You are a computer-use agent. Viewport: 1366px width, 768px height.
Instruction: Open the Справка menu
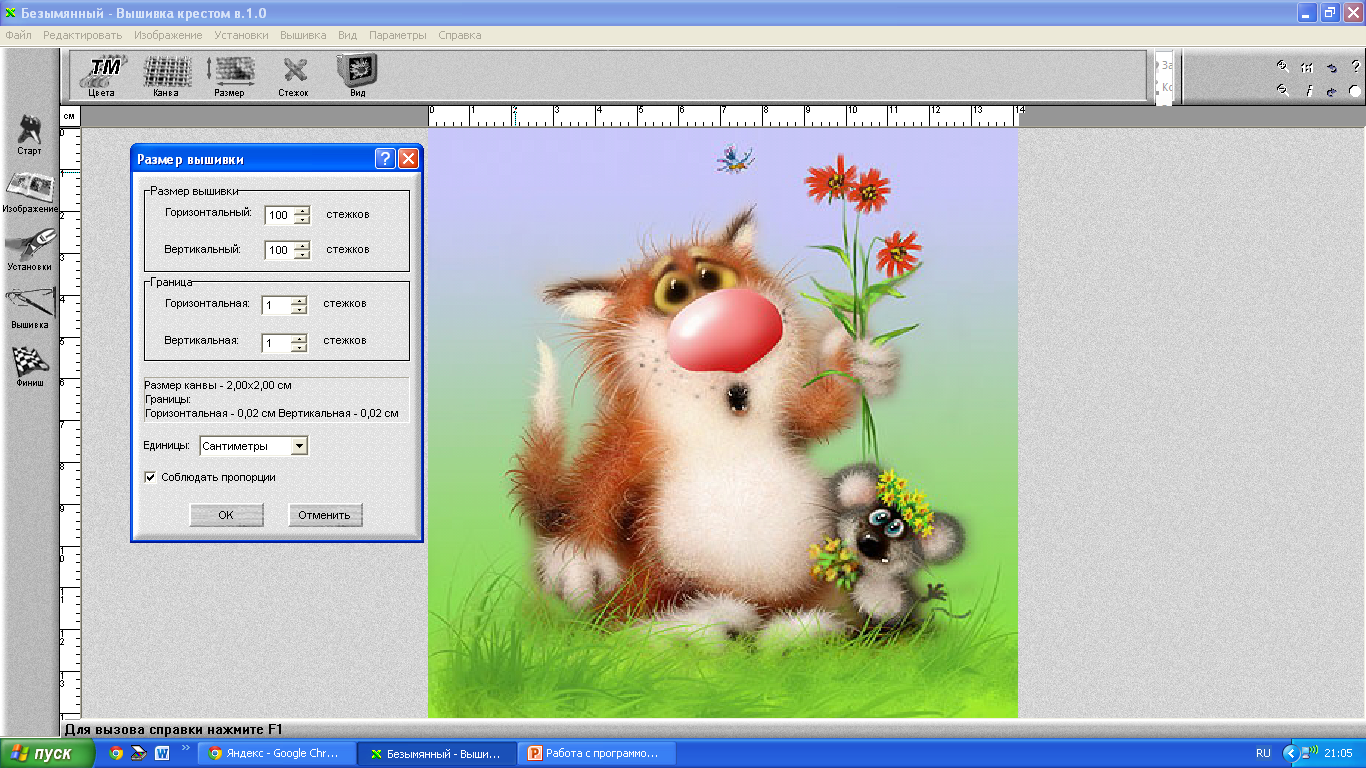[460, 35]
